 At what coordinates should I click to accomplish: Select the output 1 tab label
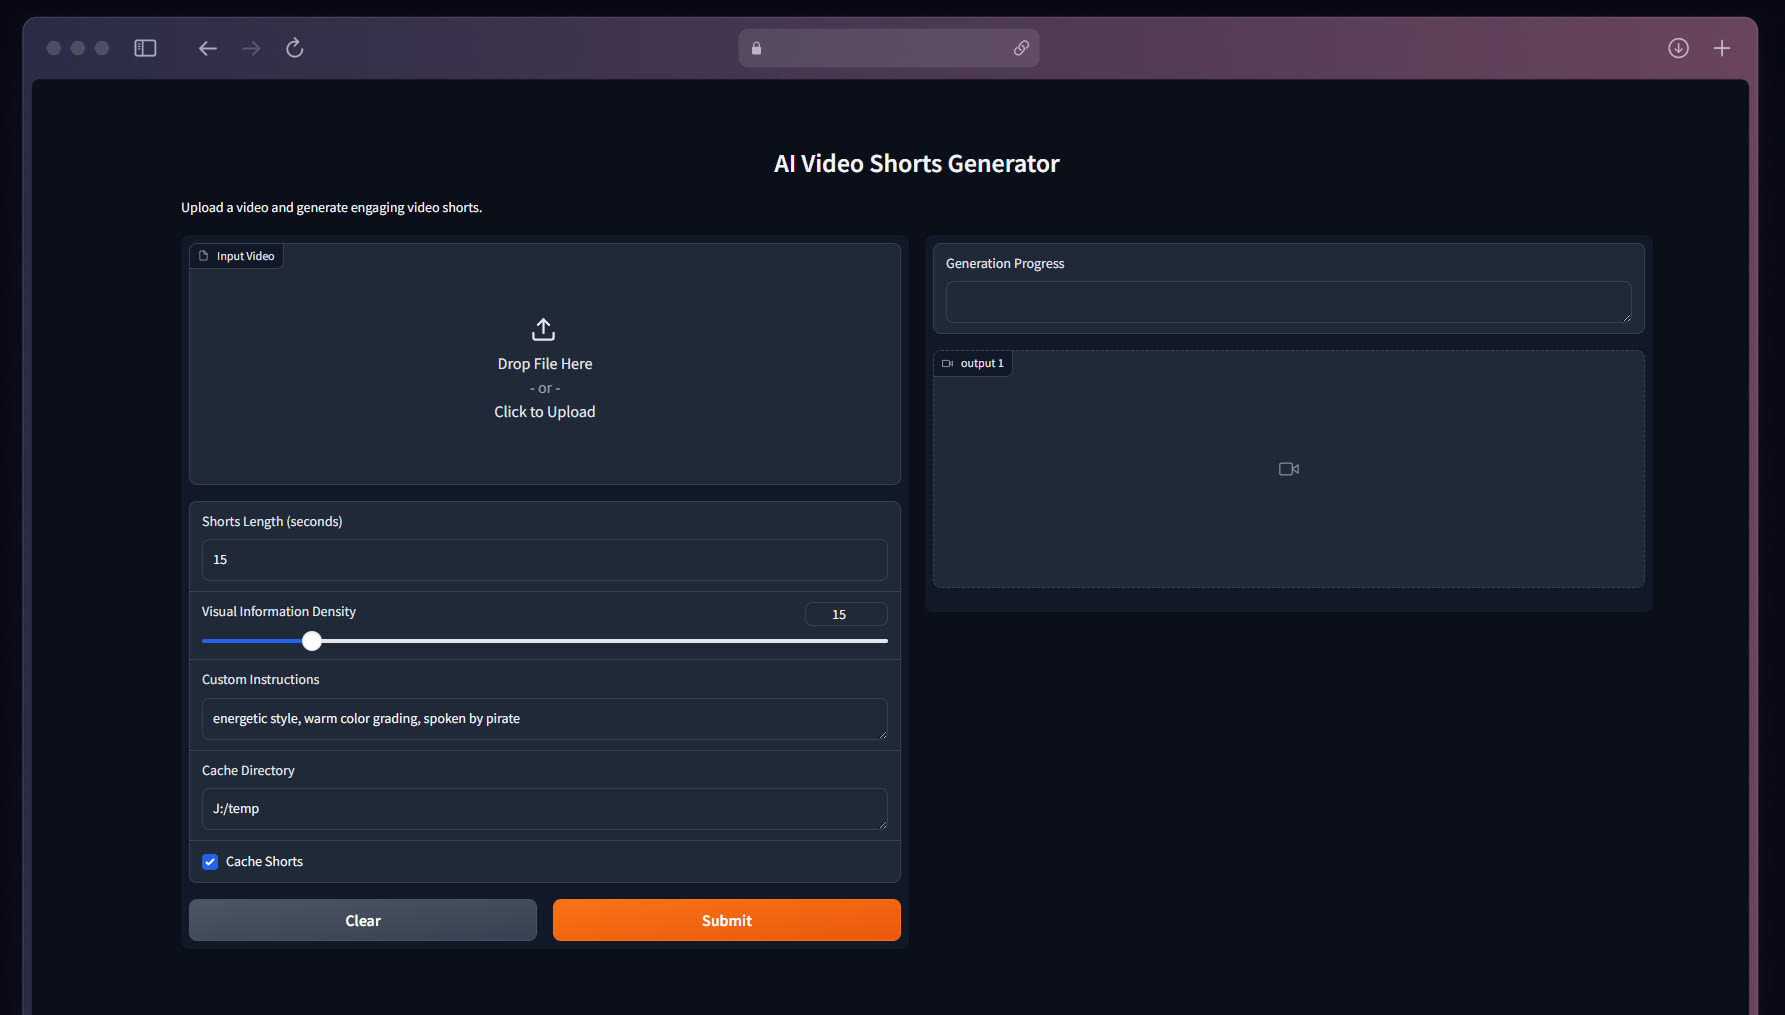click(981, 363)
